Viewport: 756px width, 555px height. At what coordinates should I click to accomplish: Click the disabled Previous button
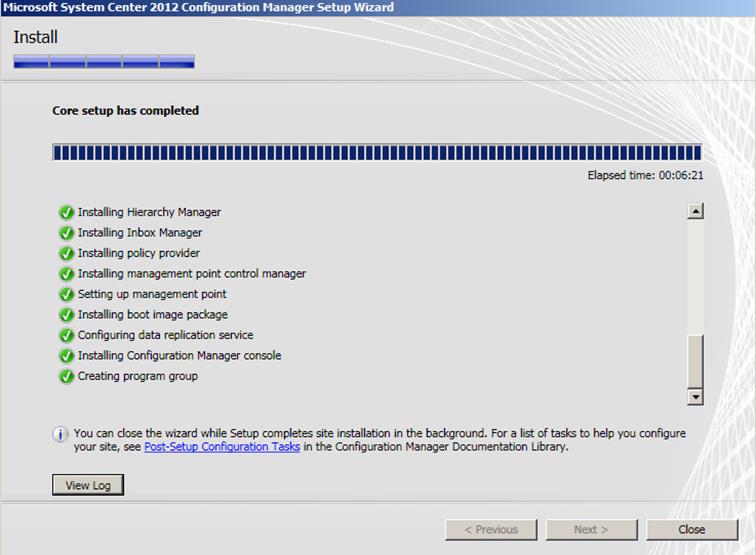(x=491, y=529)
